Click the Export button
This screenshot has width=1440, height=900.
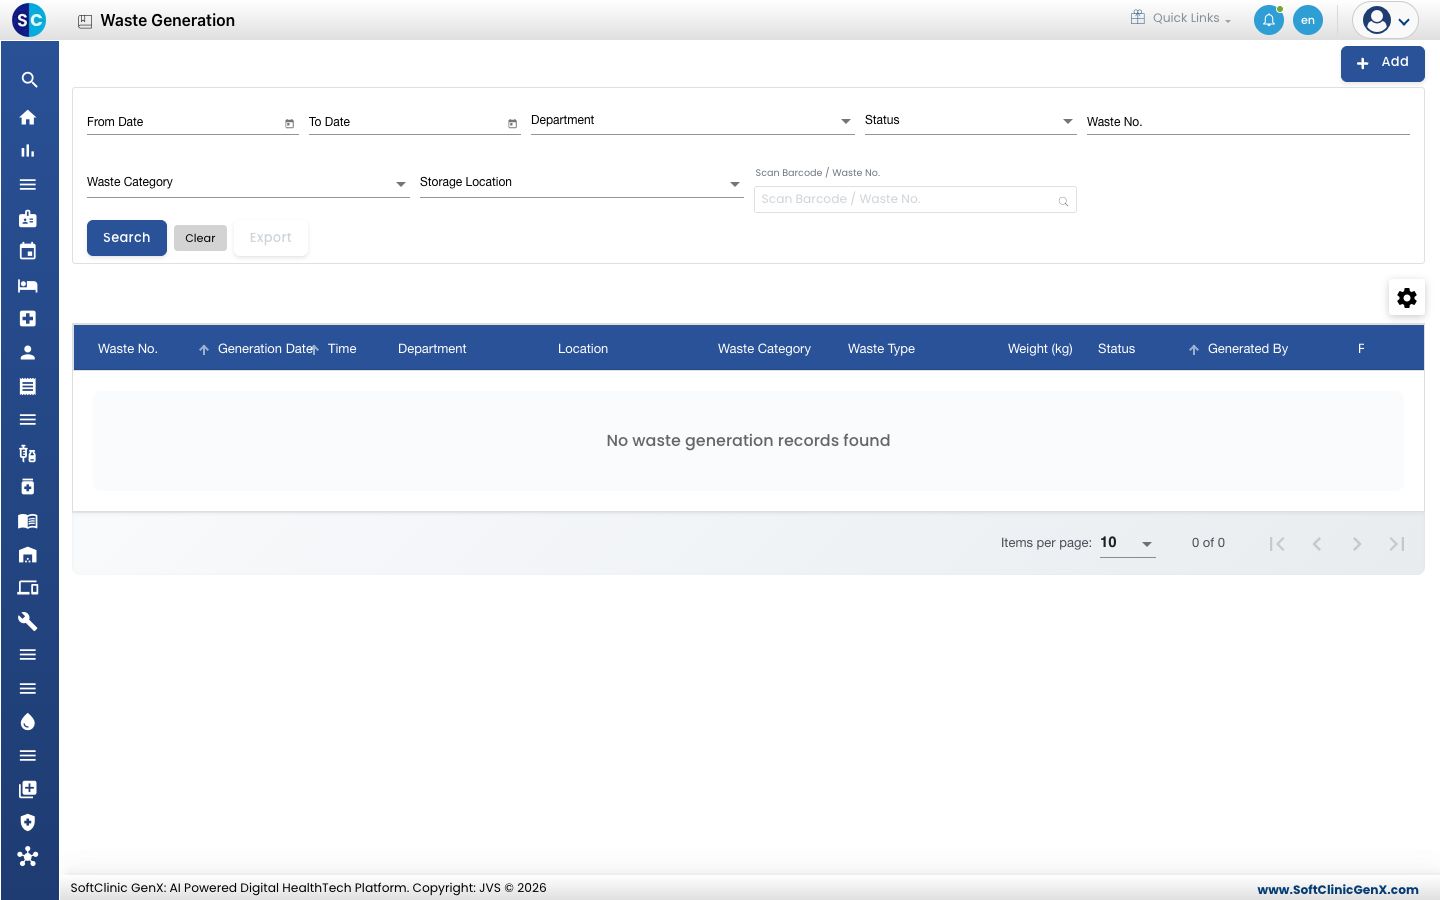coord(271,238)
